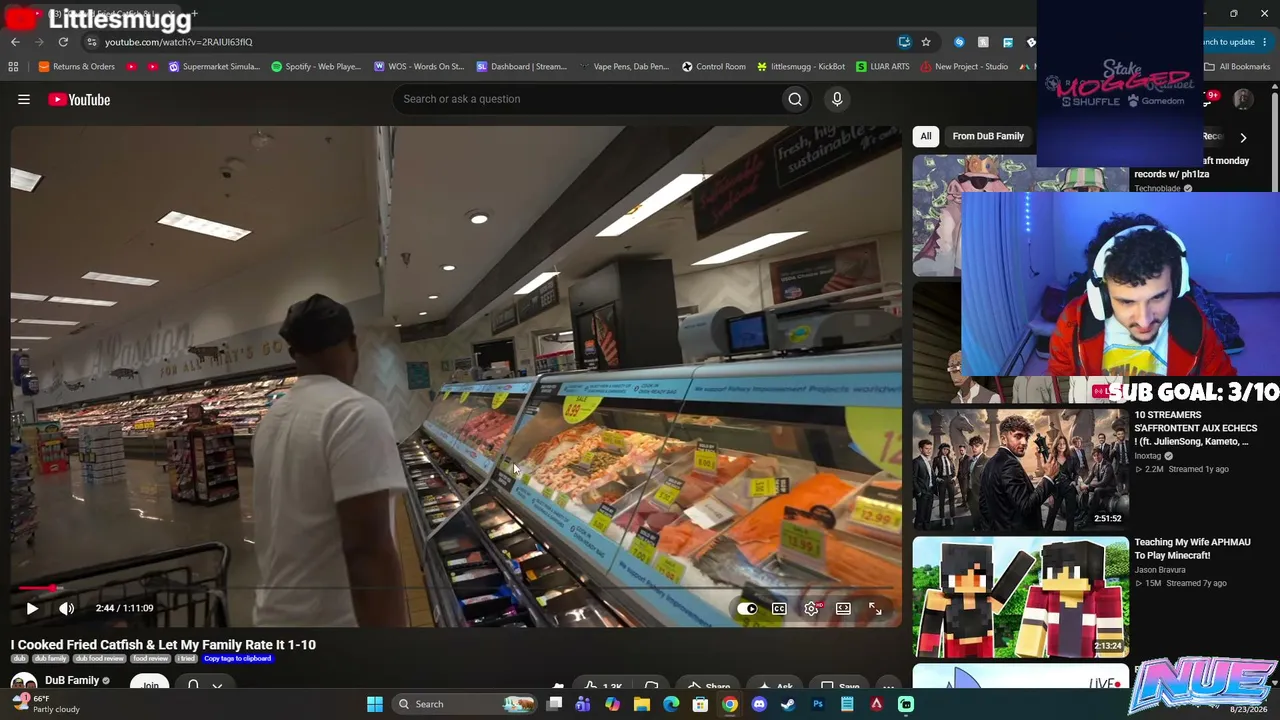
Task: Open Photoshop from the taskbar
Action: (x=818, y=704)
